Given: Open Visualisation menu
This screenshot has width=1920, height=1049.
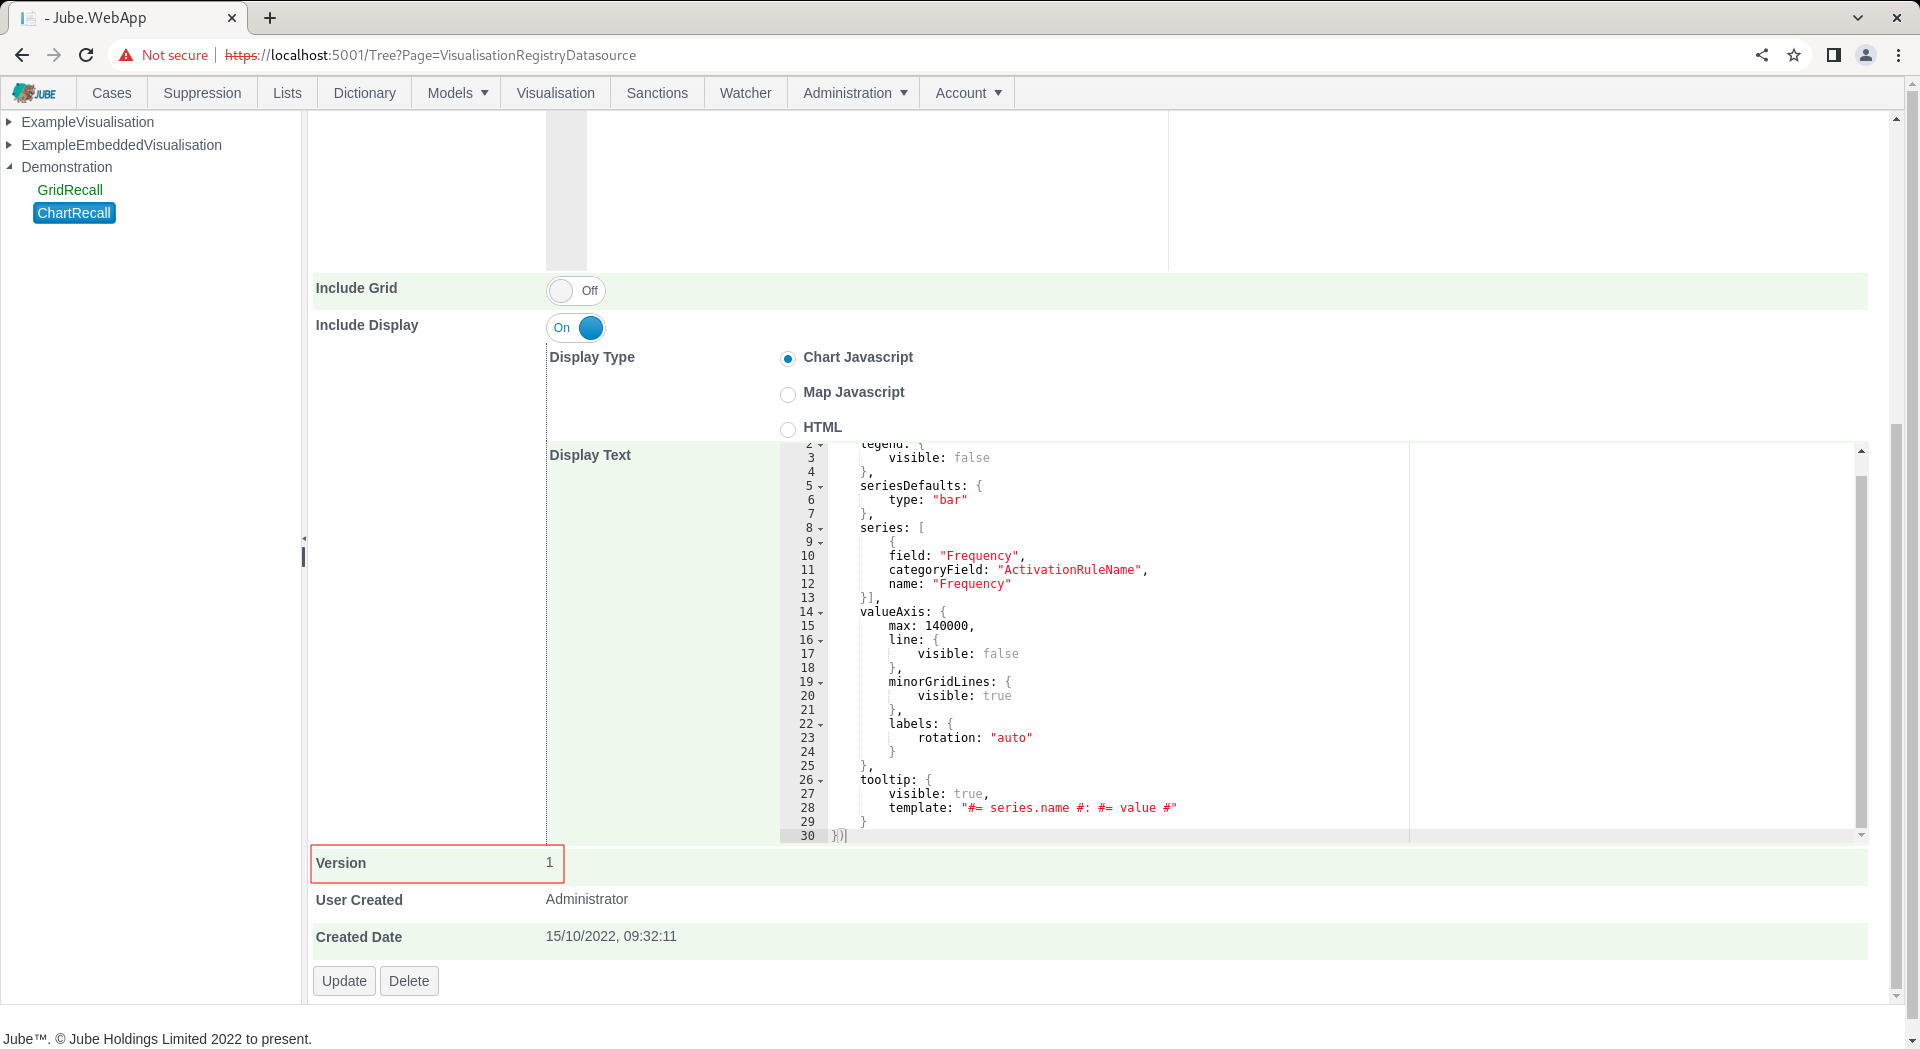Looking at the screenshot, I should [x=555, y=93].
